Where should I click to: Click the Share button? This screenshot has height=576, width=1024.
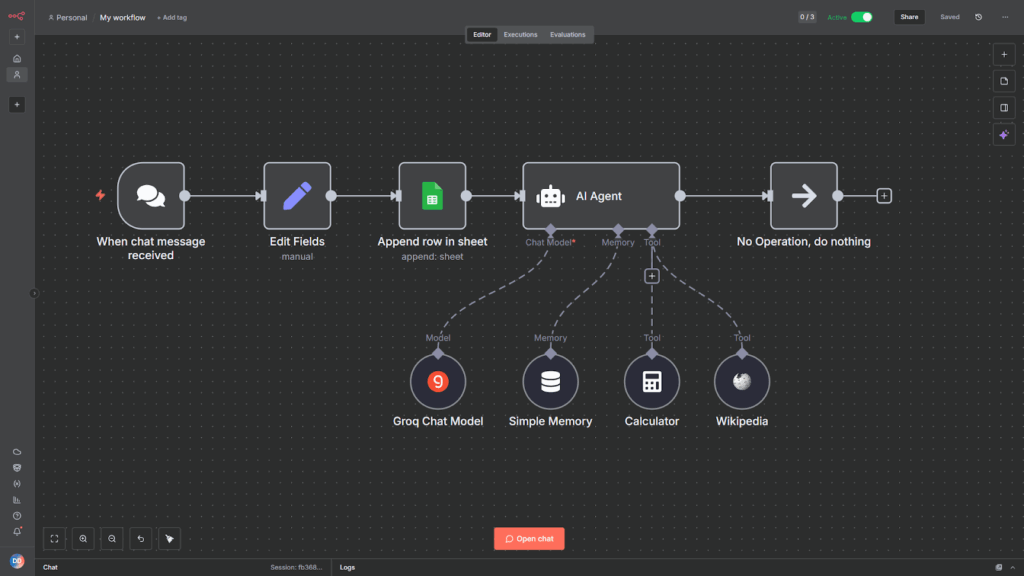coord(908,17)
